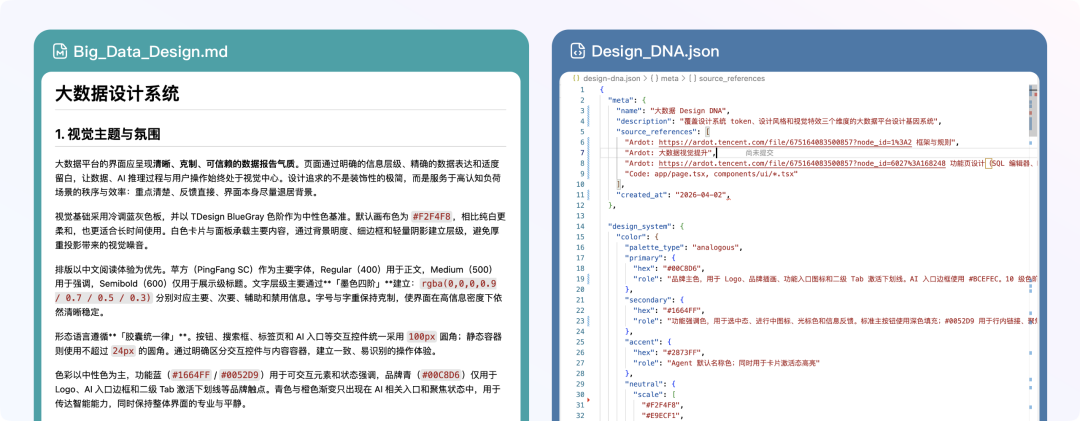Screen dimensions: 1080x421
Task: Click the "accent" key on line 25
Action: click(643, 342)
